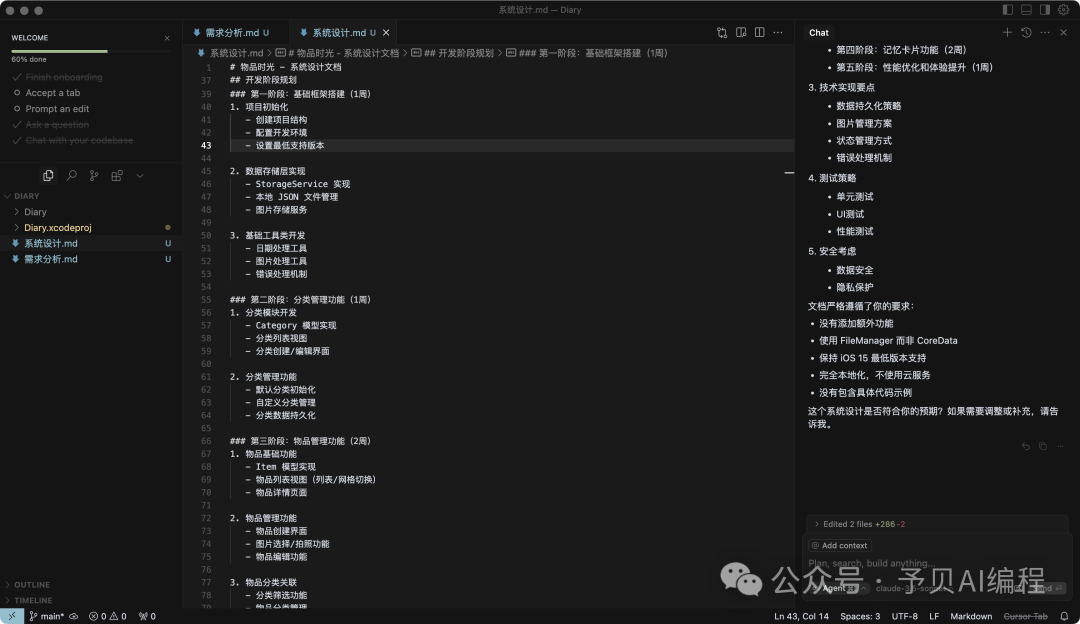Click publish to cloud sync icon
The image size is (1080, 624).
click(x=74, y=616)
